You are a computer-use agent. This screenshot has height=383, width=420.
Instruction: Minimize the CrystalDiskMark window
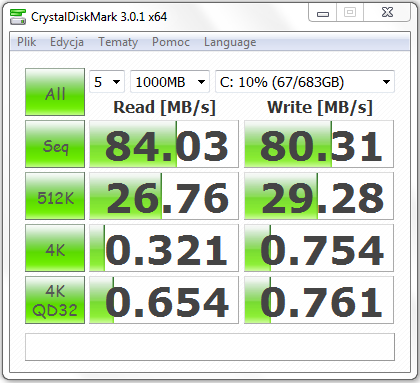(x=323, y=13)
